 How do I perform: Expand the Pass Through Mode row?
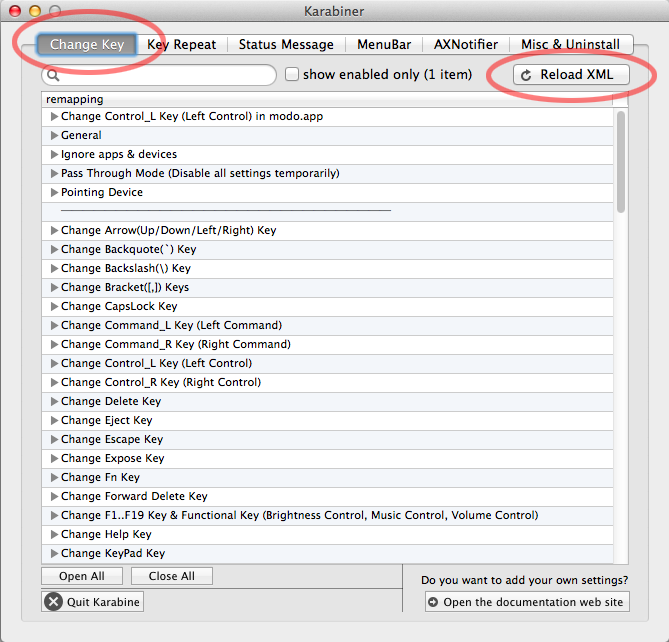tap(54, 173)
